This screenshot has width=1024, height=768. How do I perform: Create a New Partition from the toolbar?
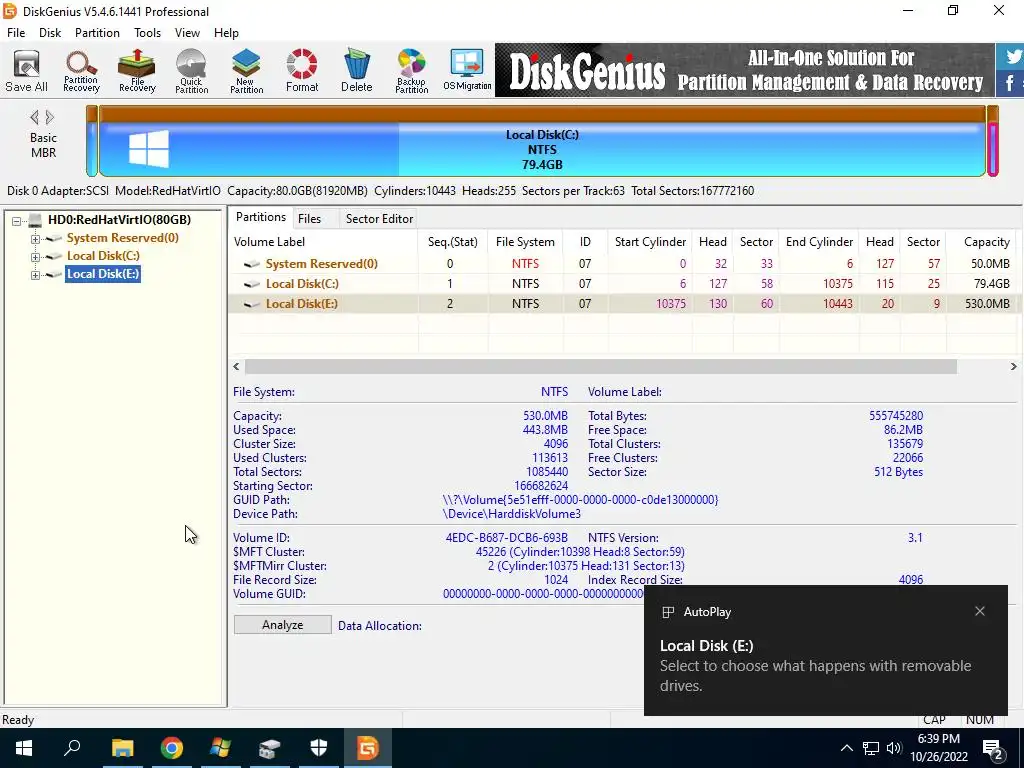246,71
